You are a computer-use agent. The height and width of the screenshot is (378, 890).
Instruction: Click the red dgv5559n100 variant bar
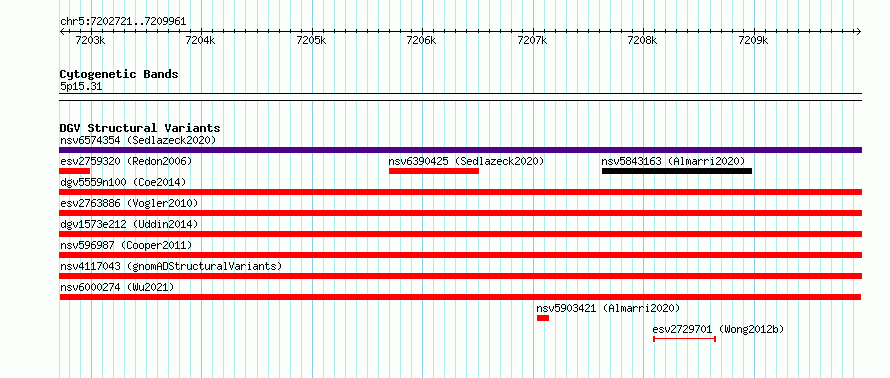click(x=460, y=192)
